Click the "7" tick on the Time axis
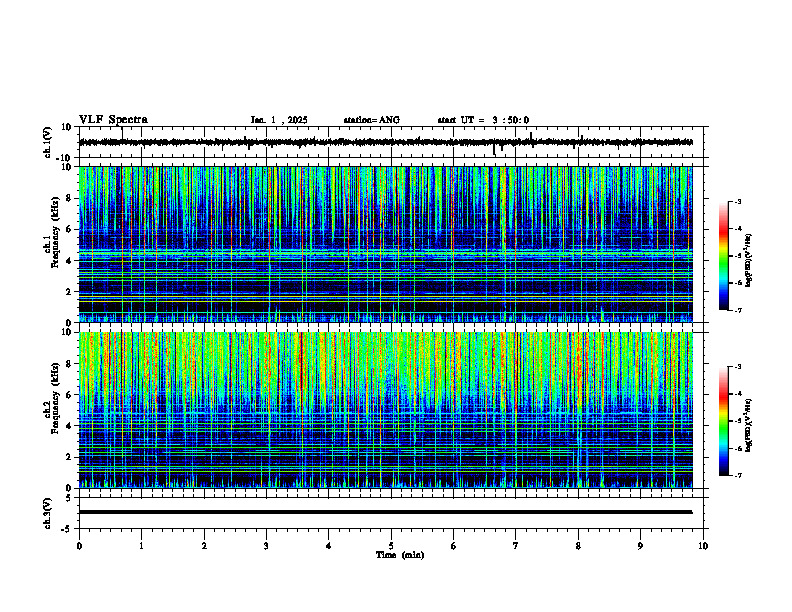This screenshot has height=612, width=792. pyautogui.click(x=516, y=546)
